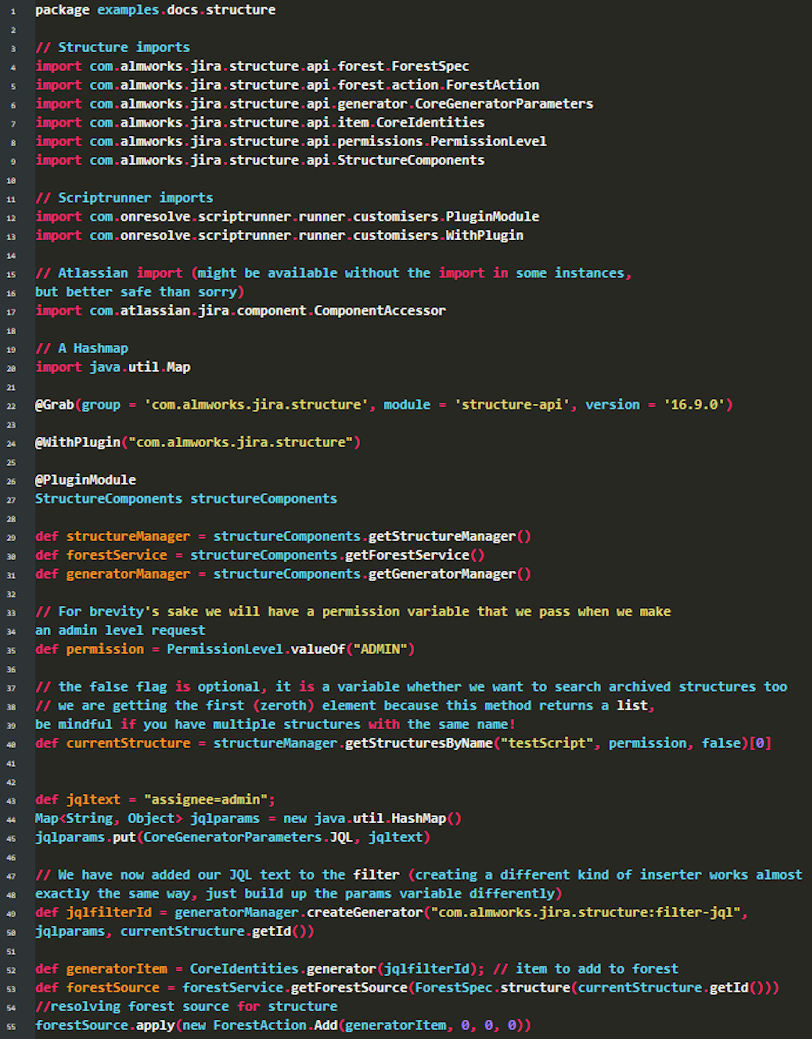The height and width of the screenshot is (1039, 812).
Task: Click the 'def jqlfilterId' line
Action: (x=392, y=912)
